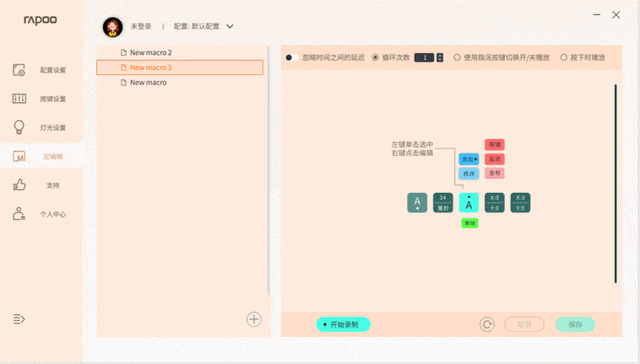Click the green 保存 save button

(575, 324)
